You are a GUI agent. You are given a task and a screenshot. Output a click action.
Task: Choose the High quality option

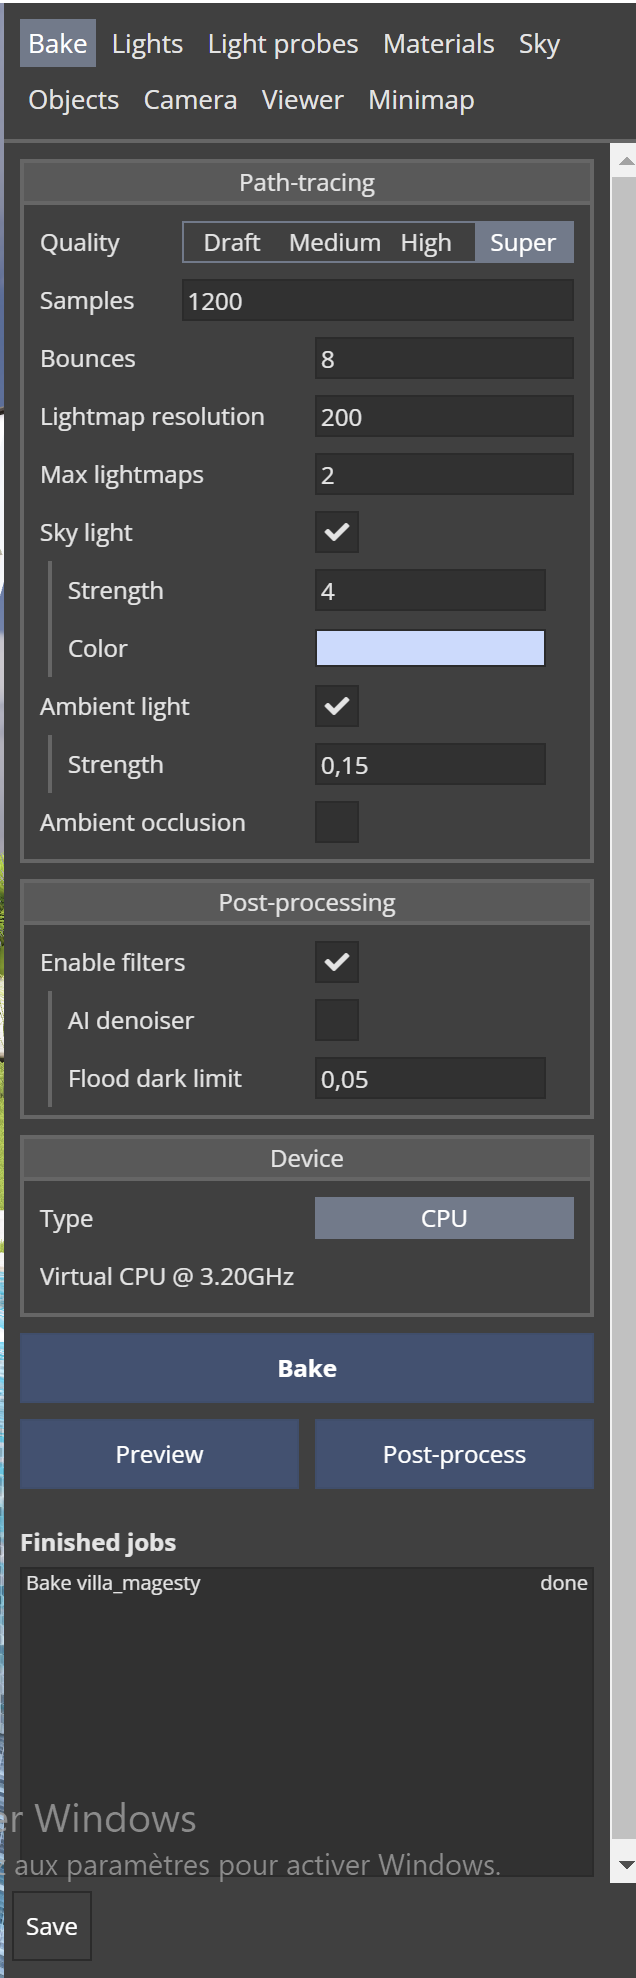426,243
